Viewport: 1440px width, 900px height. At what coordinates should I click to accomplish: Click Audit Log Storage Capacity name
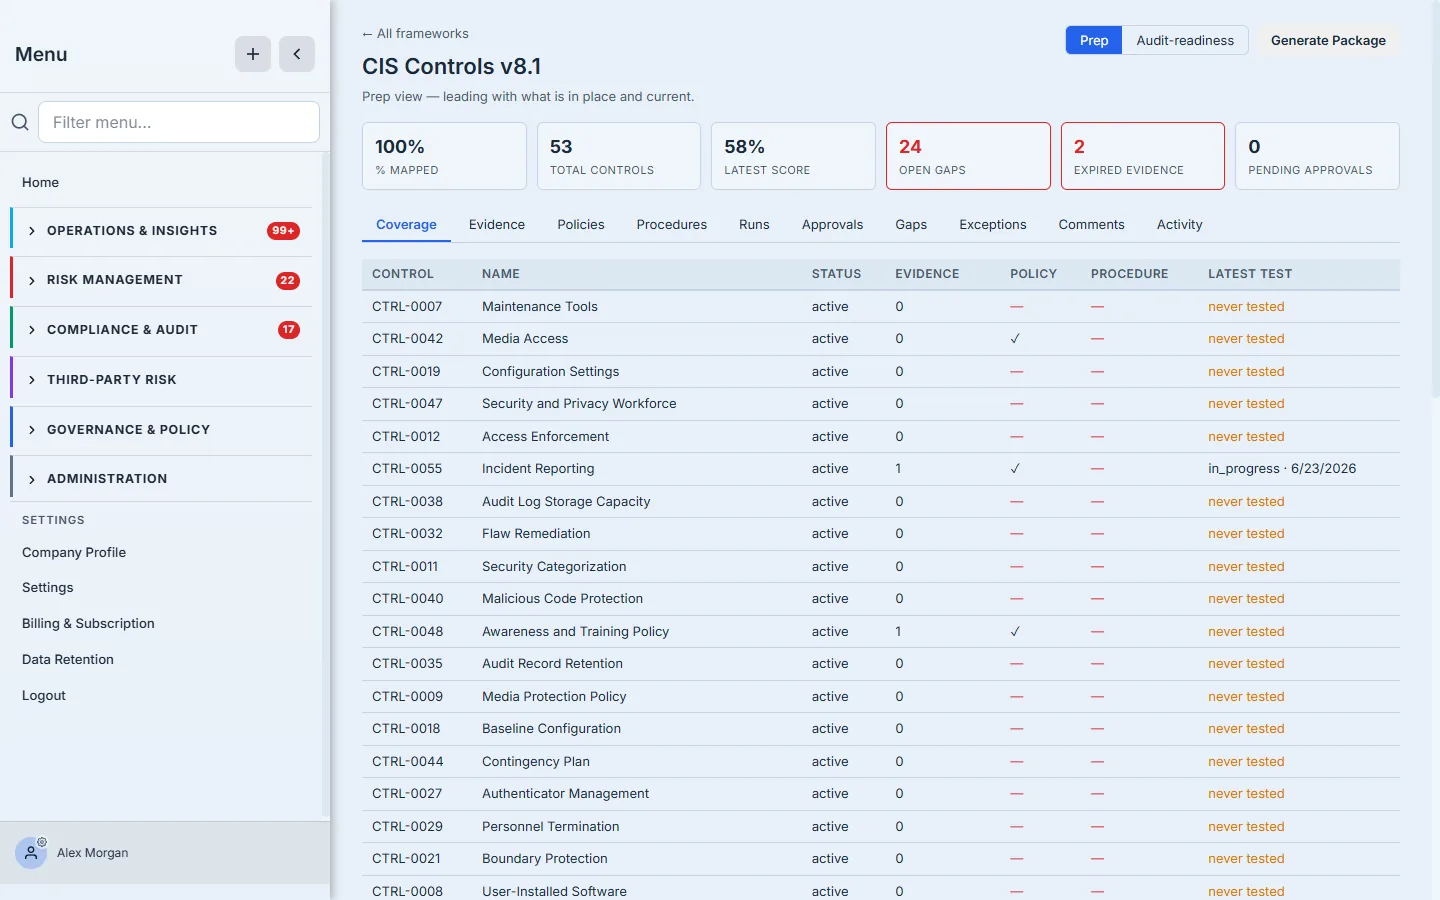[x=566, y=502]
